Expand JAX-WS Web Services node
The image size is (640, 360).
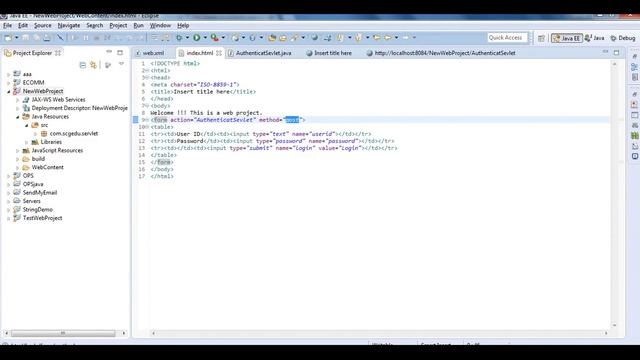tap(18, 100)
